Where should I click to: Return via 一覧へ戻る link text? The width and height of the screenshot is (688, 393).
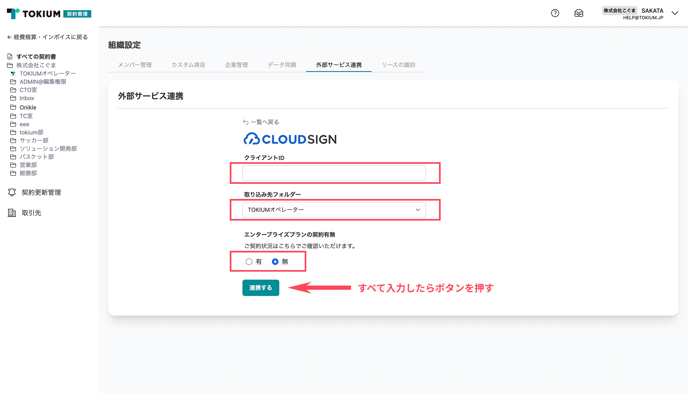265,122
